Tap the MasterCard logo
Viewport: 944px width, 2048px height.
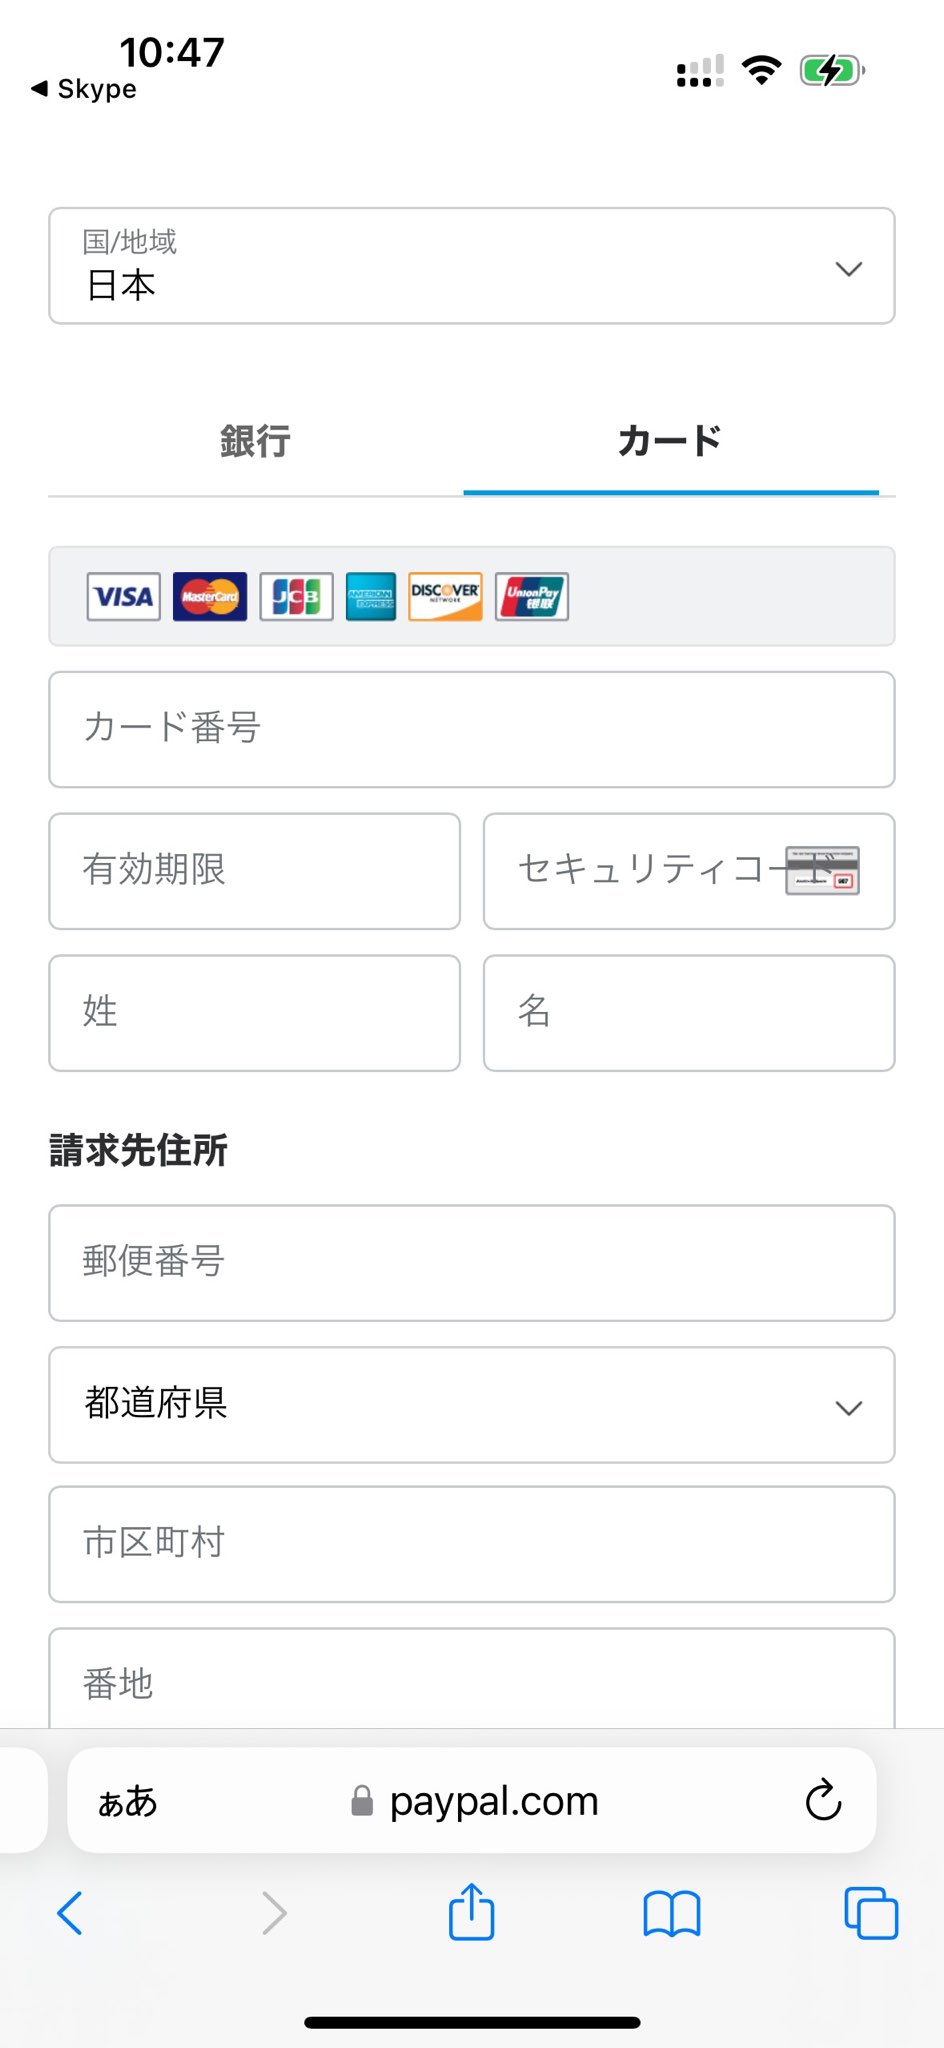pos(210,597)
